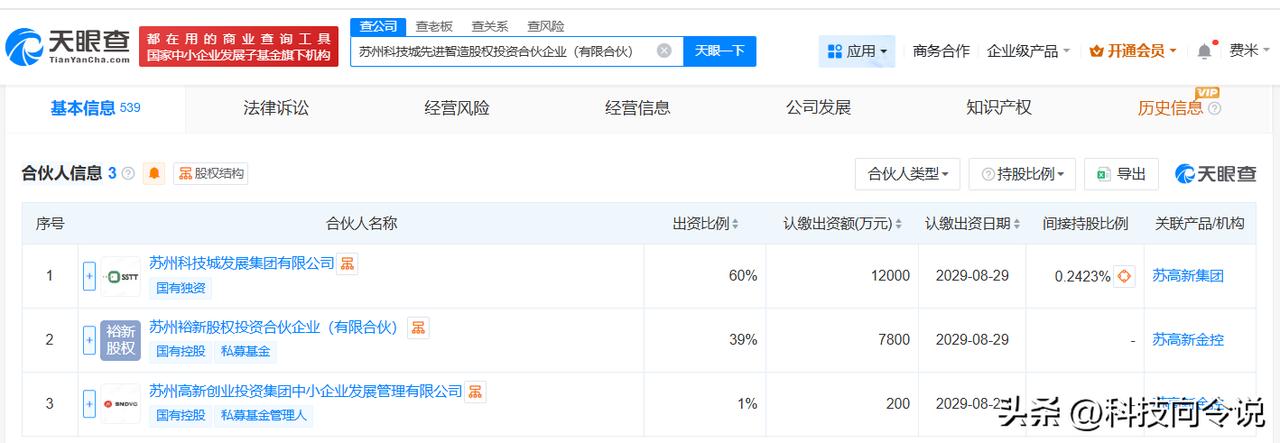
Task: Click the 国有控股 tag in row 3
Action: click(180, 416)
